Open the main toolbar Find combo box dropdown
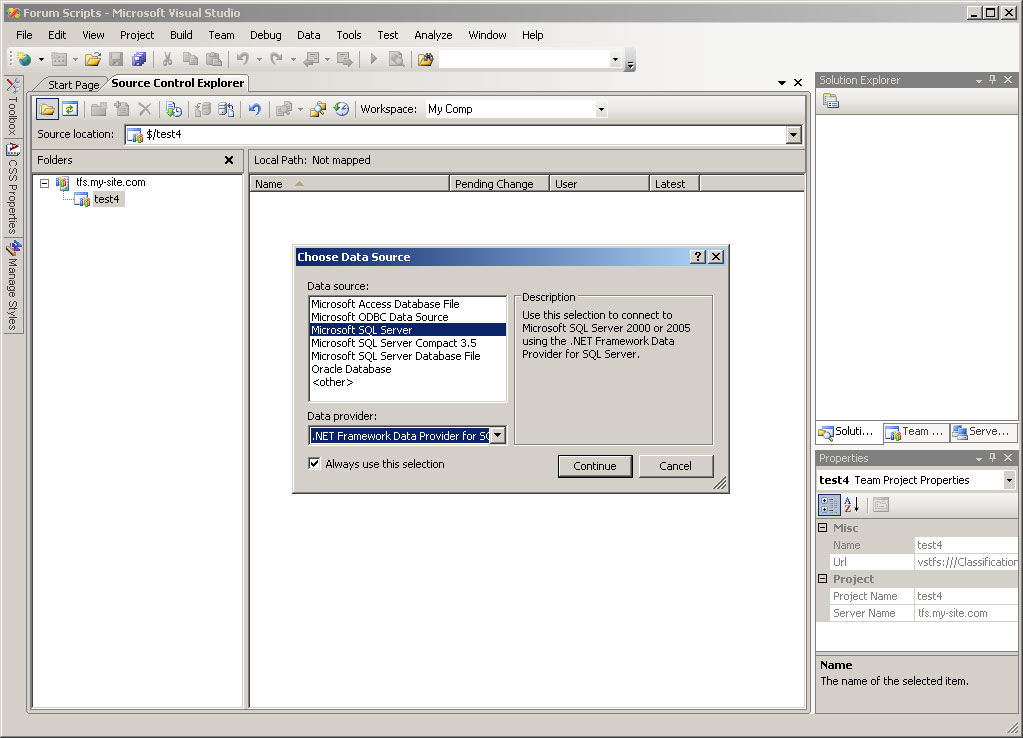1023x738 pixels. point(615,59)
